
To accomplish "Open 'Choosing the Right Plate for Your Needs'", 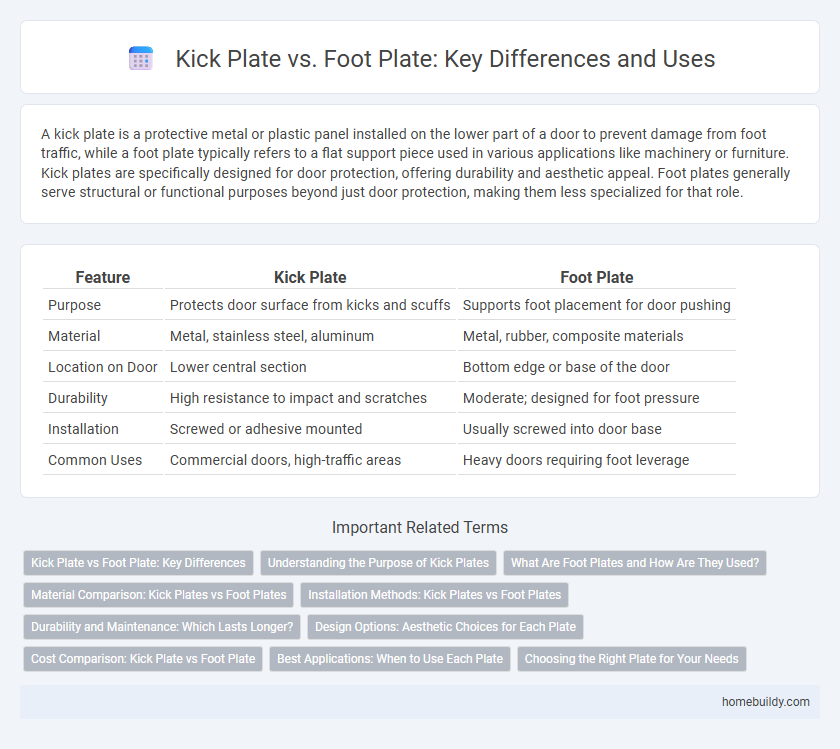I will tap(632, 659).
